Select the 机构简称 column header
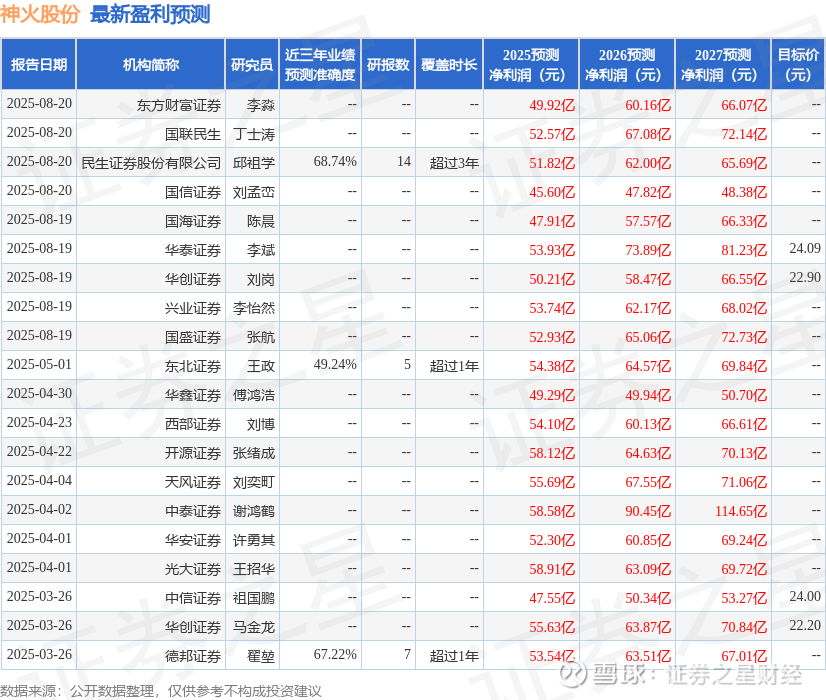The width and height of the screenshot is (826, 700). [x=151, y=65]
